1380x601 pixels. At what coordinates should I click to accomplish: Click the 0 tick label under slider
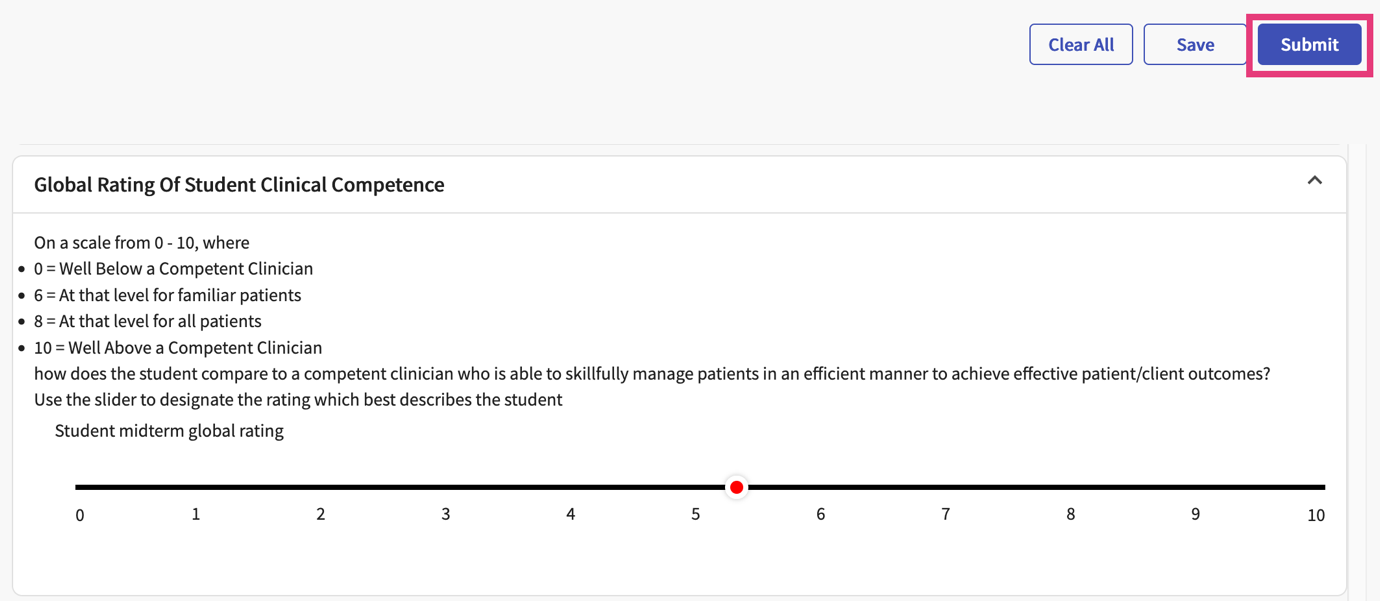point(80,515)
